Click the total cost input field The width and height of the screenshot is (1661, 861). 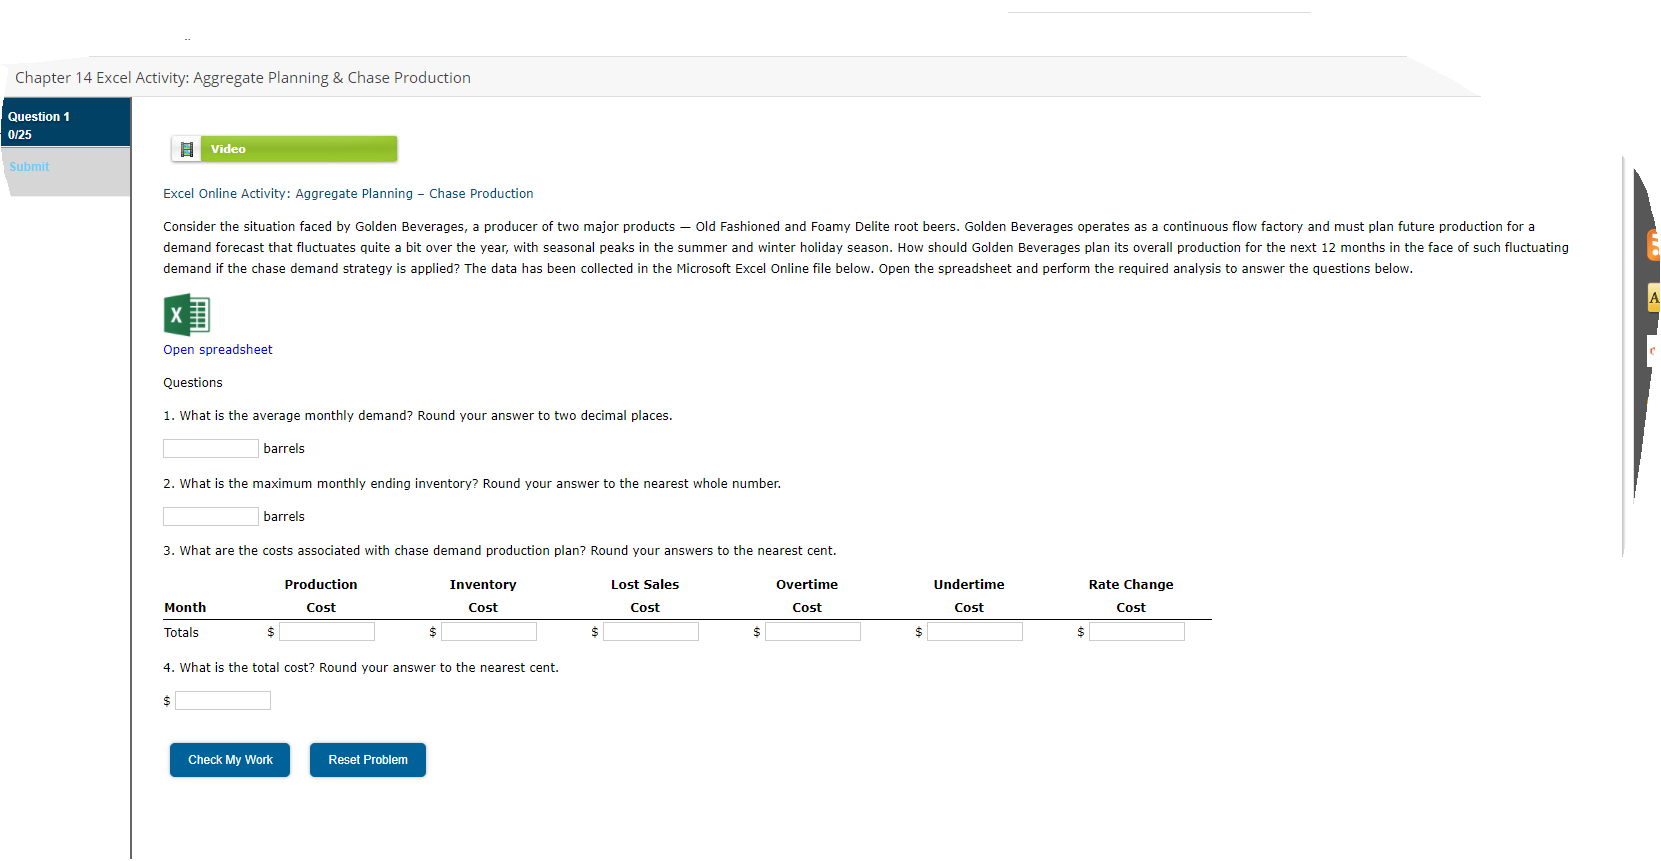(223, 701)
